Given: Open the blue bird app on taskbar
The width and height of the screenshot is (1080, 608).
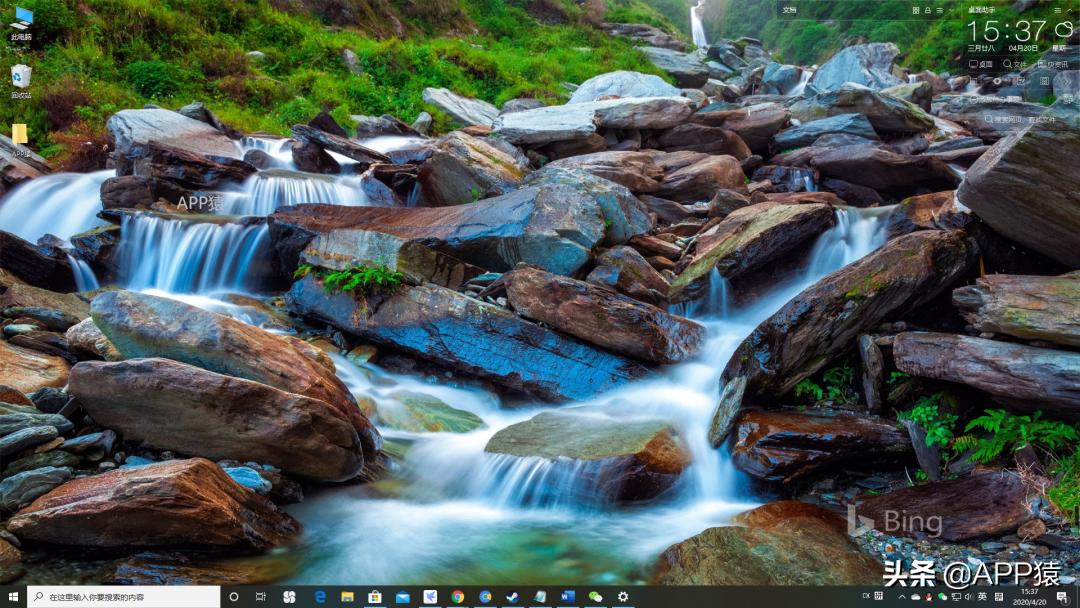Looking at the screenshot, I should [430, 597].
